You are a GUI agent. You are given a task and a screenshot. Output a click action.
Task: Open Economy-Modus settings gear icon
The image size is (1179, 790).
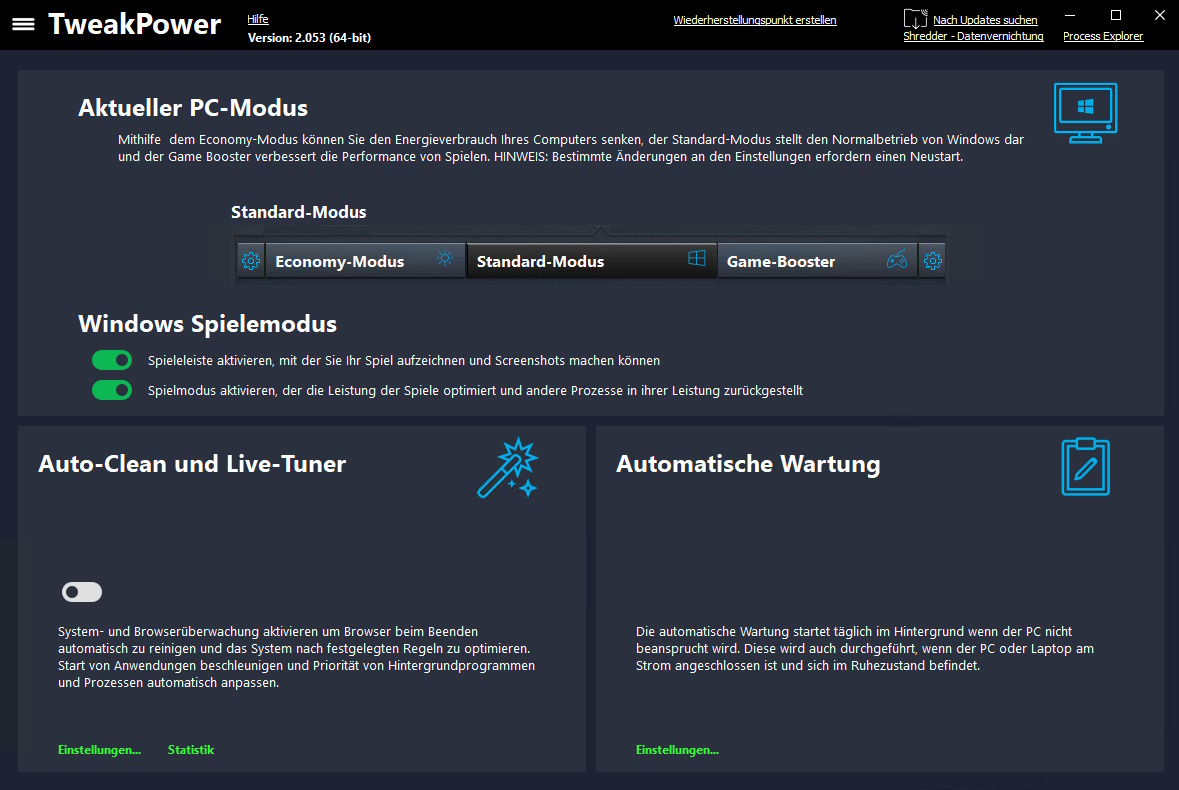tap(251, 262)
